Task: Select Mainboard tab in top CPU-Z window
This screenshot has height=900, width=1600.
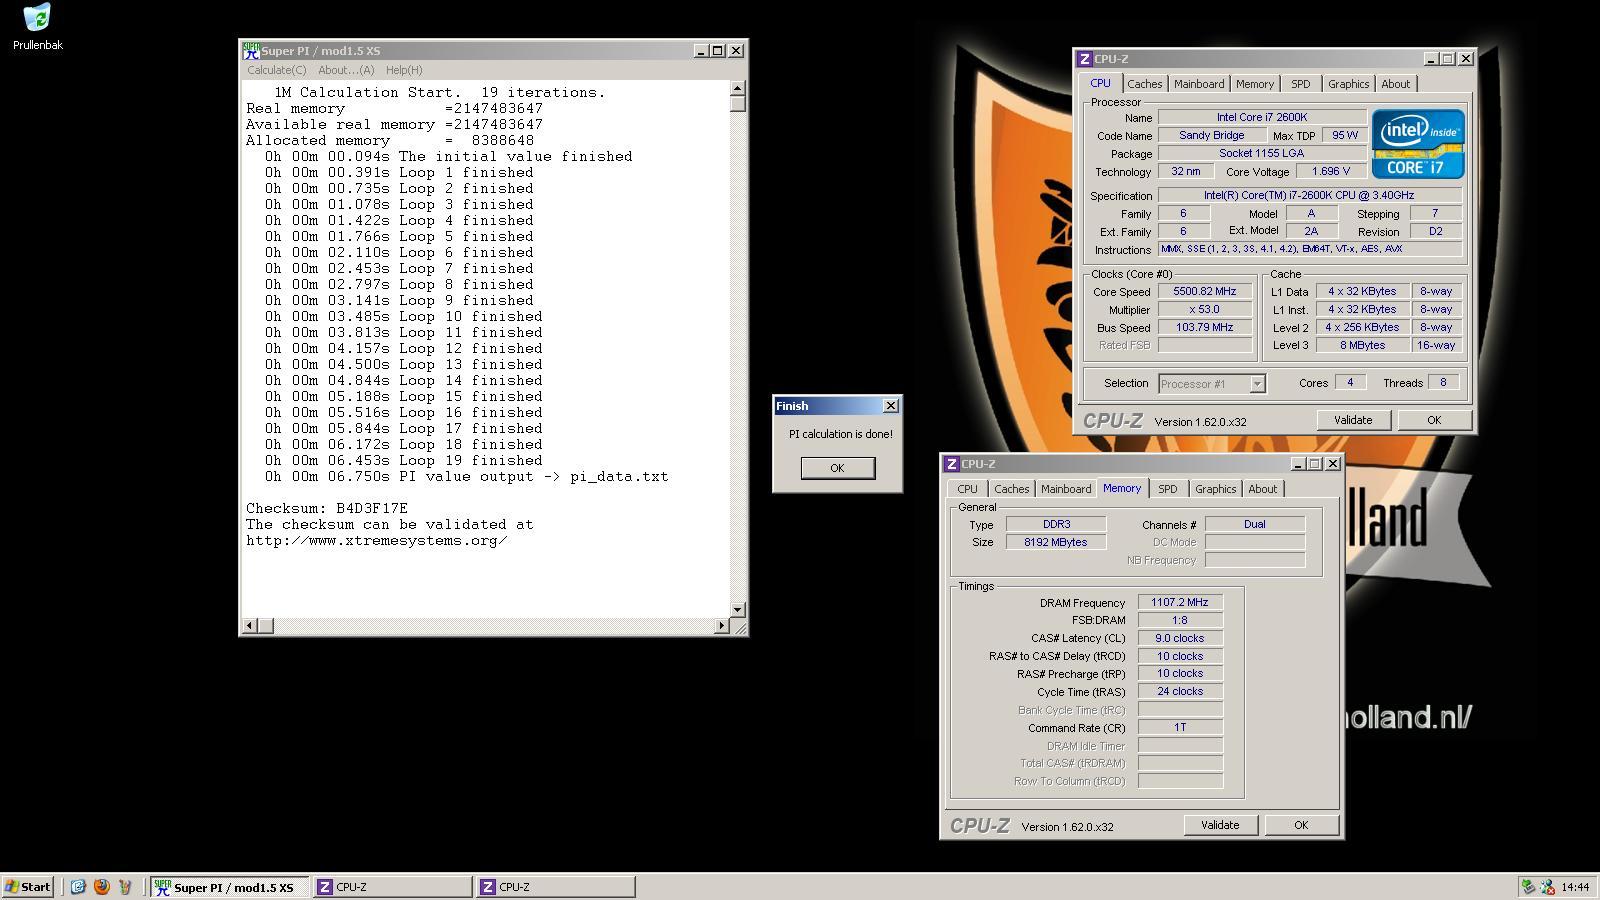Action: [1199, 84]
